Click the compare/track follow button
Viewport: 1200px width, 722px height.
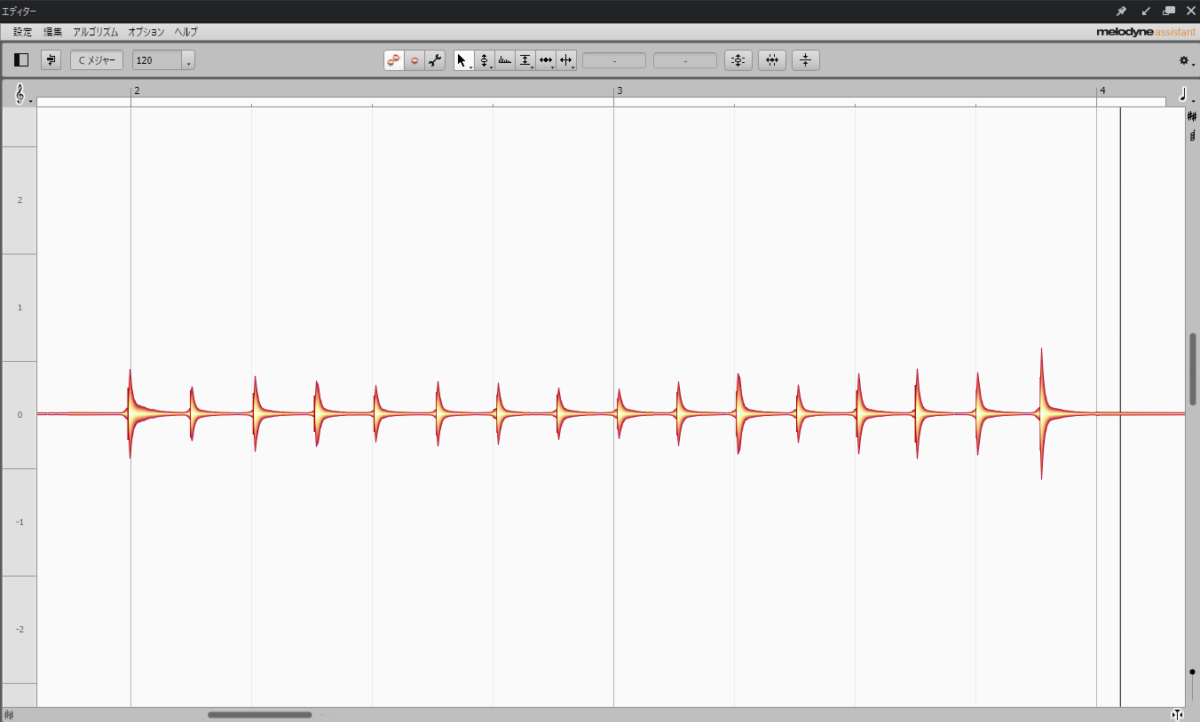click(x=51, y=60)
